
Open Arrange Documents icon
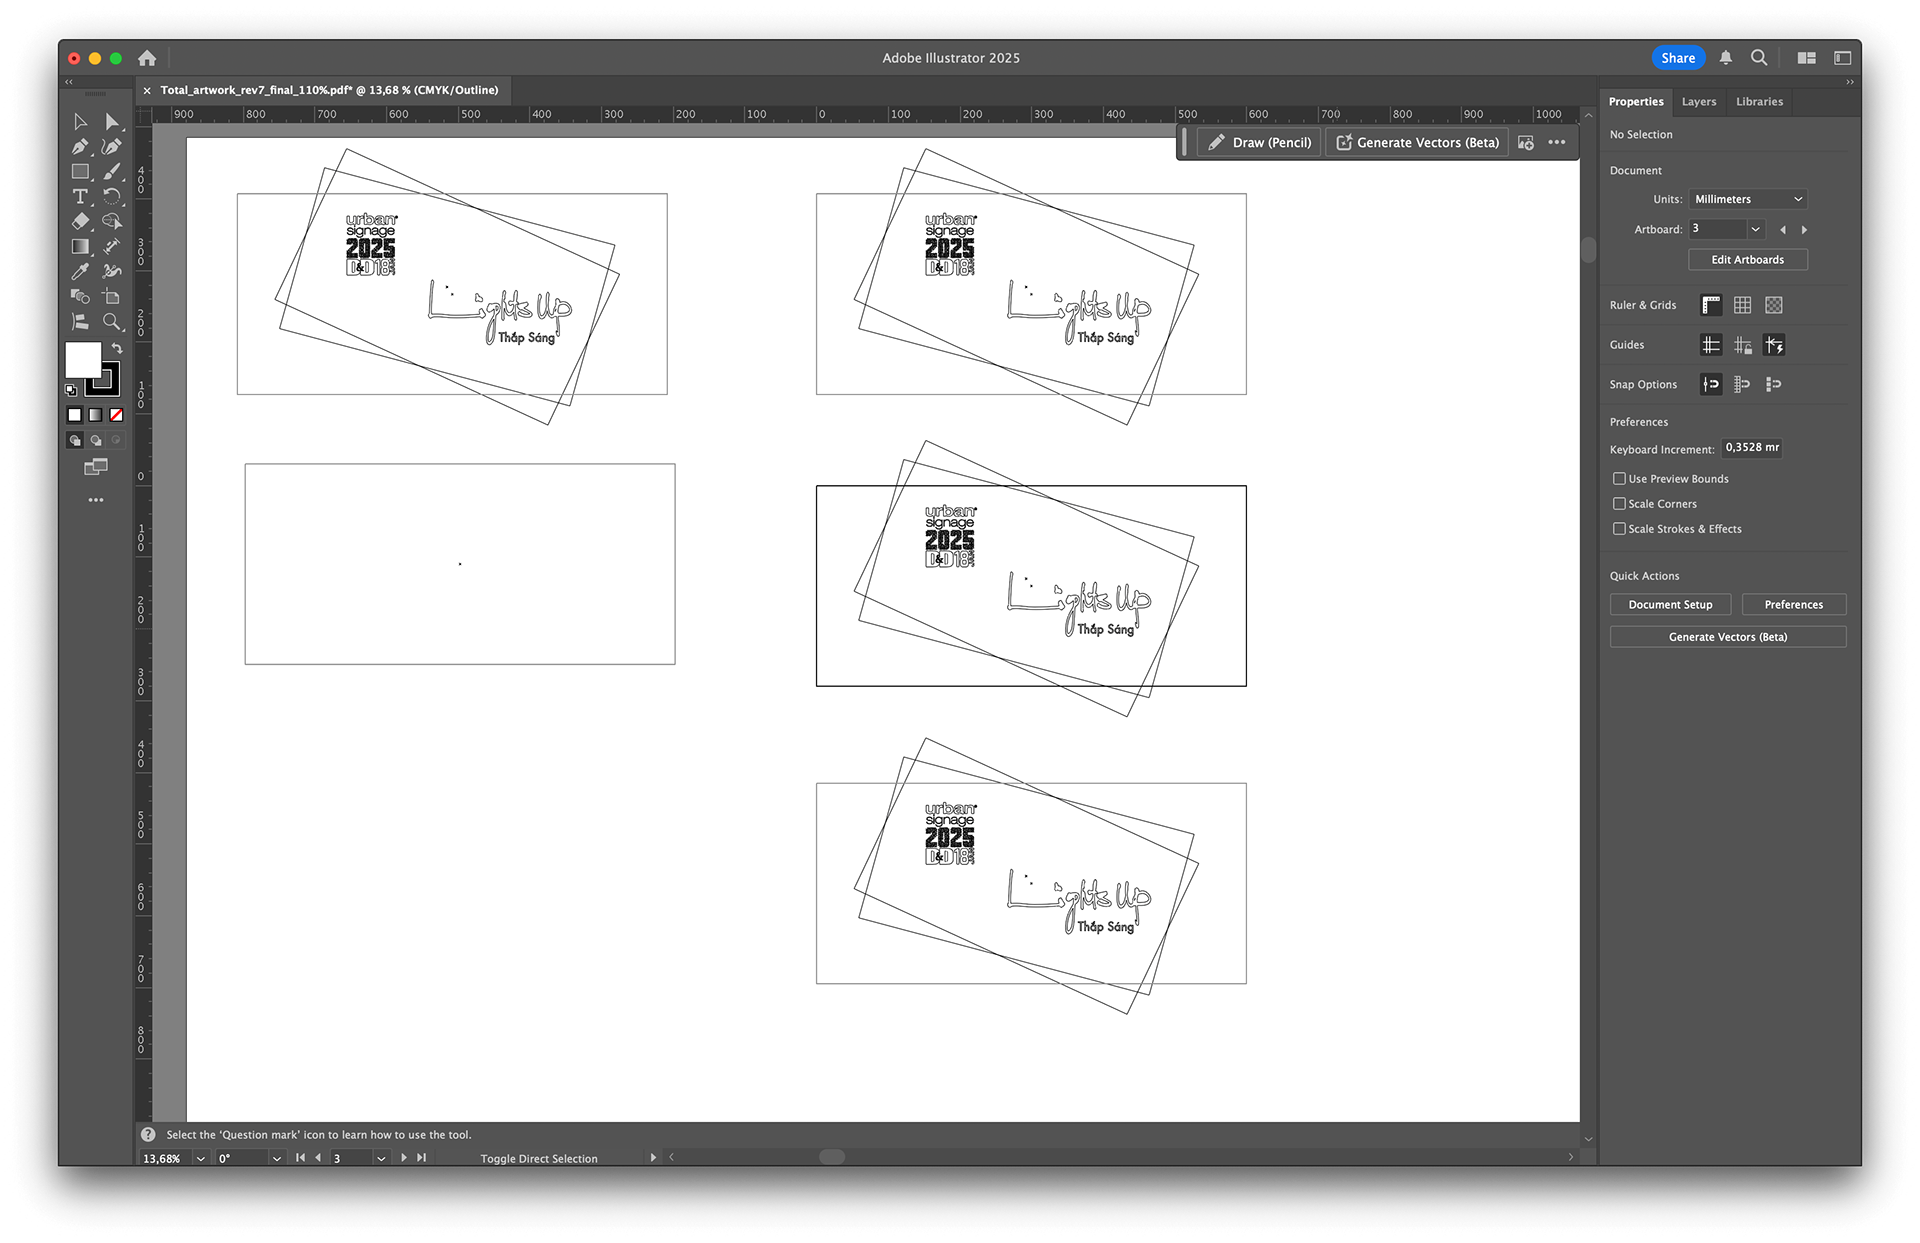click(x=1806, y=58)
